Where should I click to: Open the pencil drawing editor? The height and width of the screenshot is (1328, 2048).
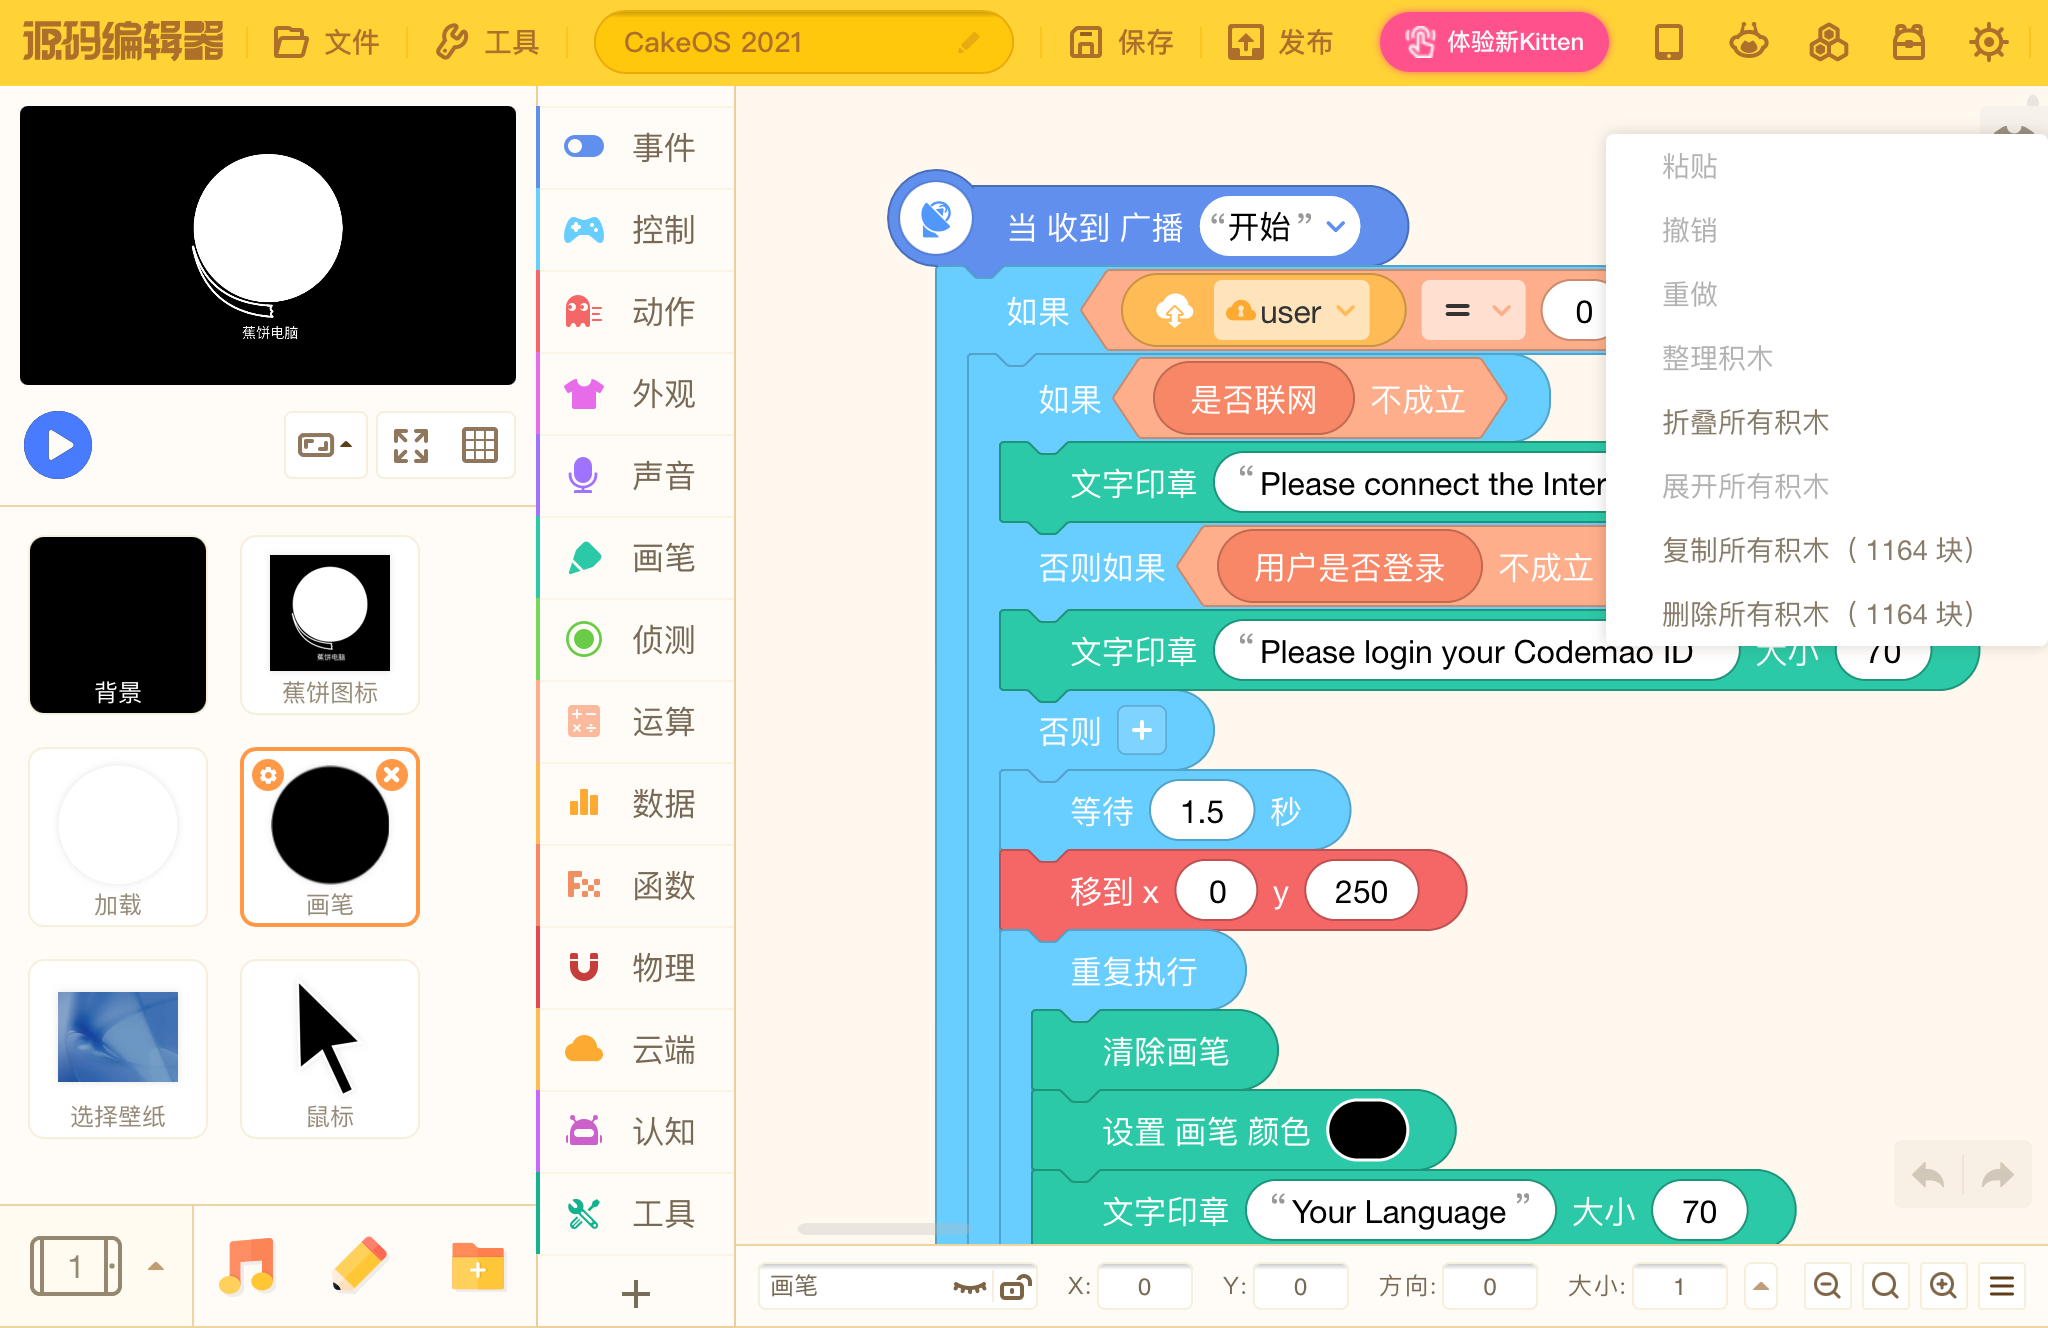pos(359,1266)
